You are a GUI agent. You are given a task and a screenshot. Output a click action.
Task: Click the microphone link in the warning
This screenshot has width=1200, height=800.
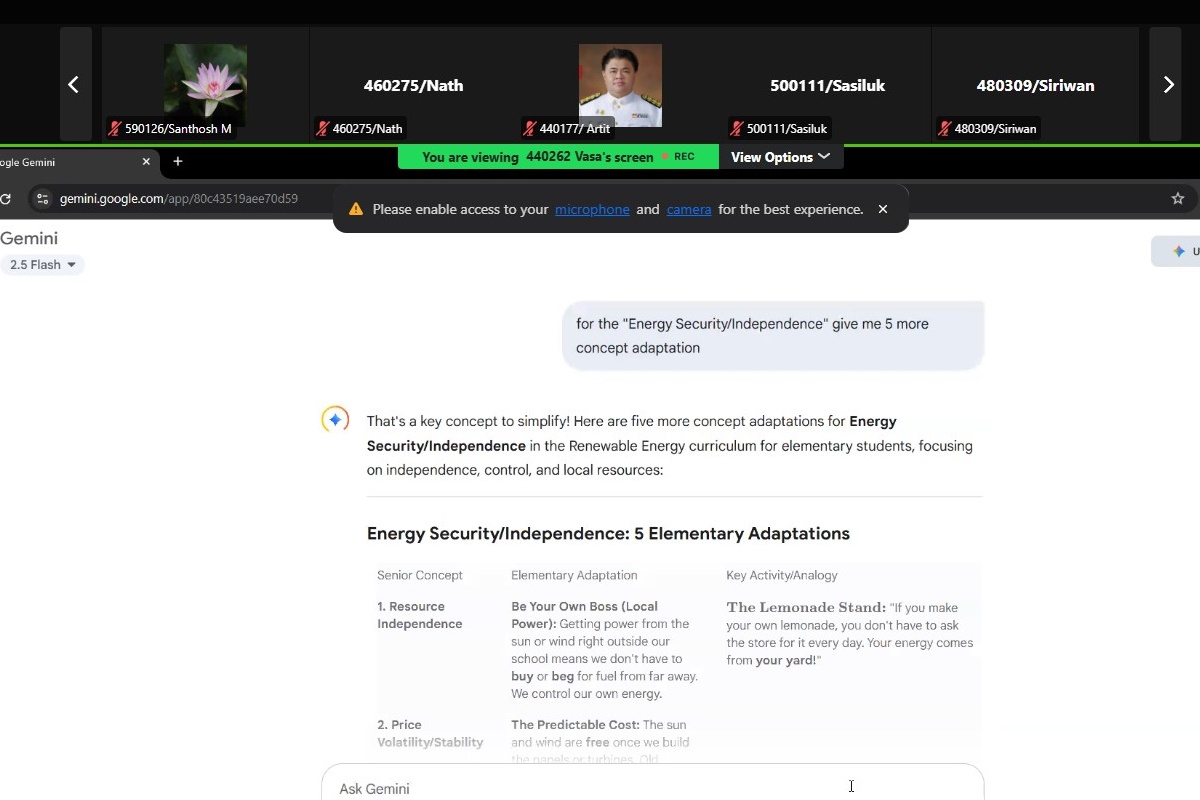pyautogui.click(x=592, y=209)
